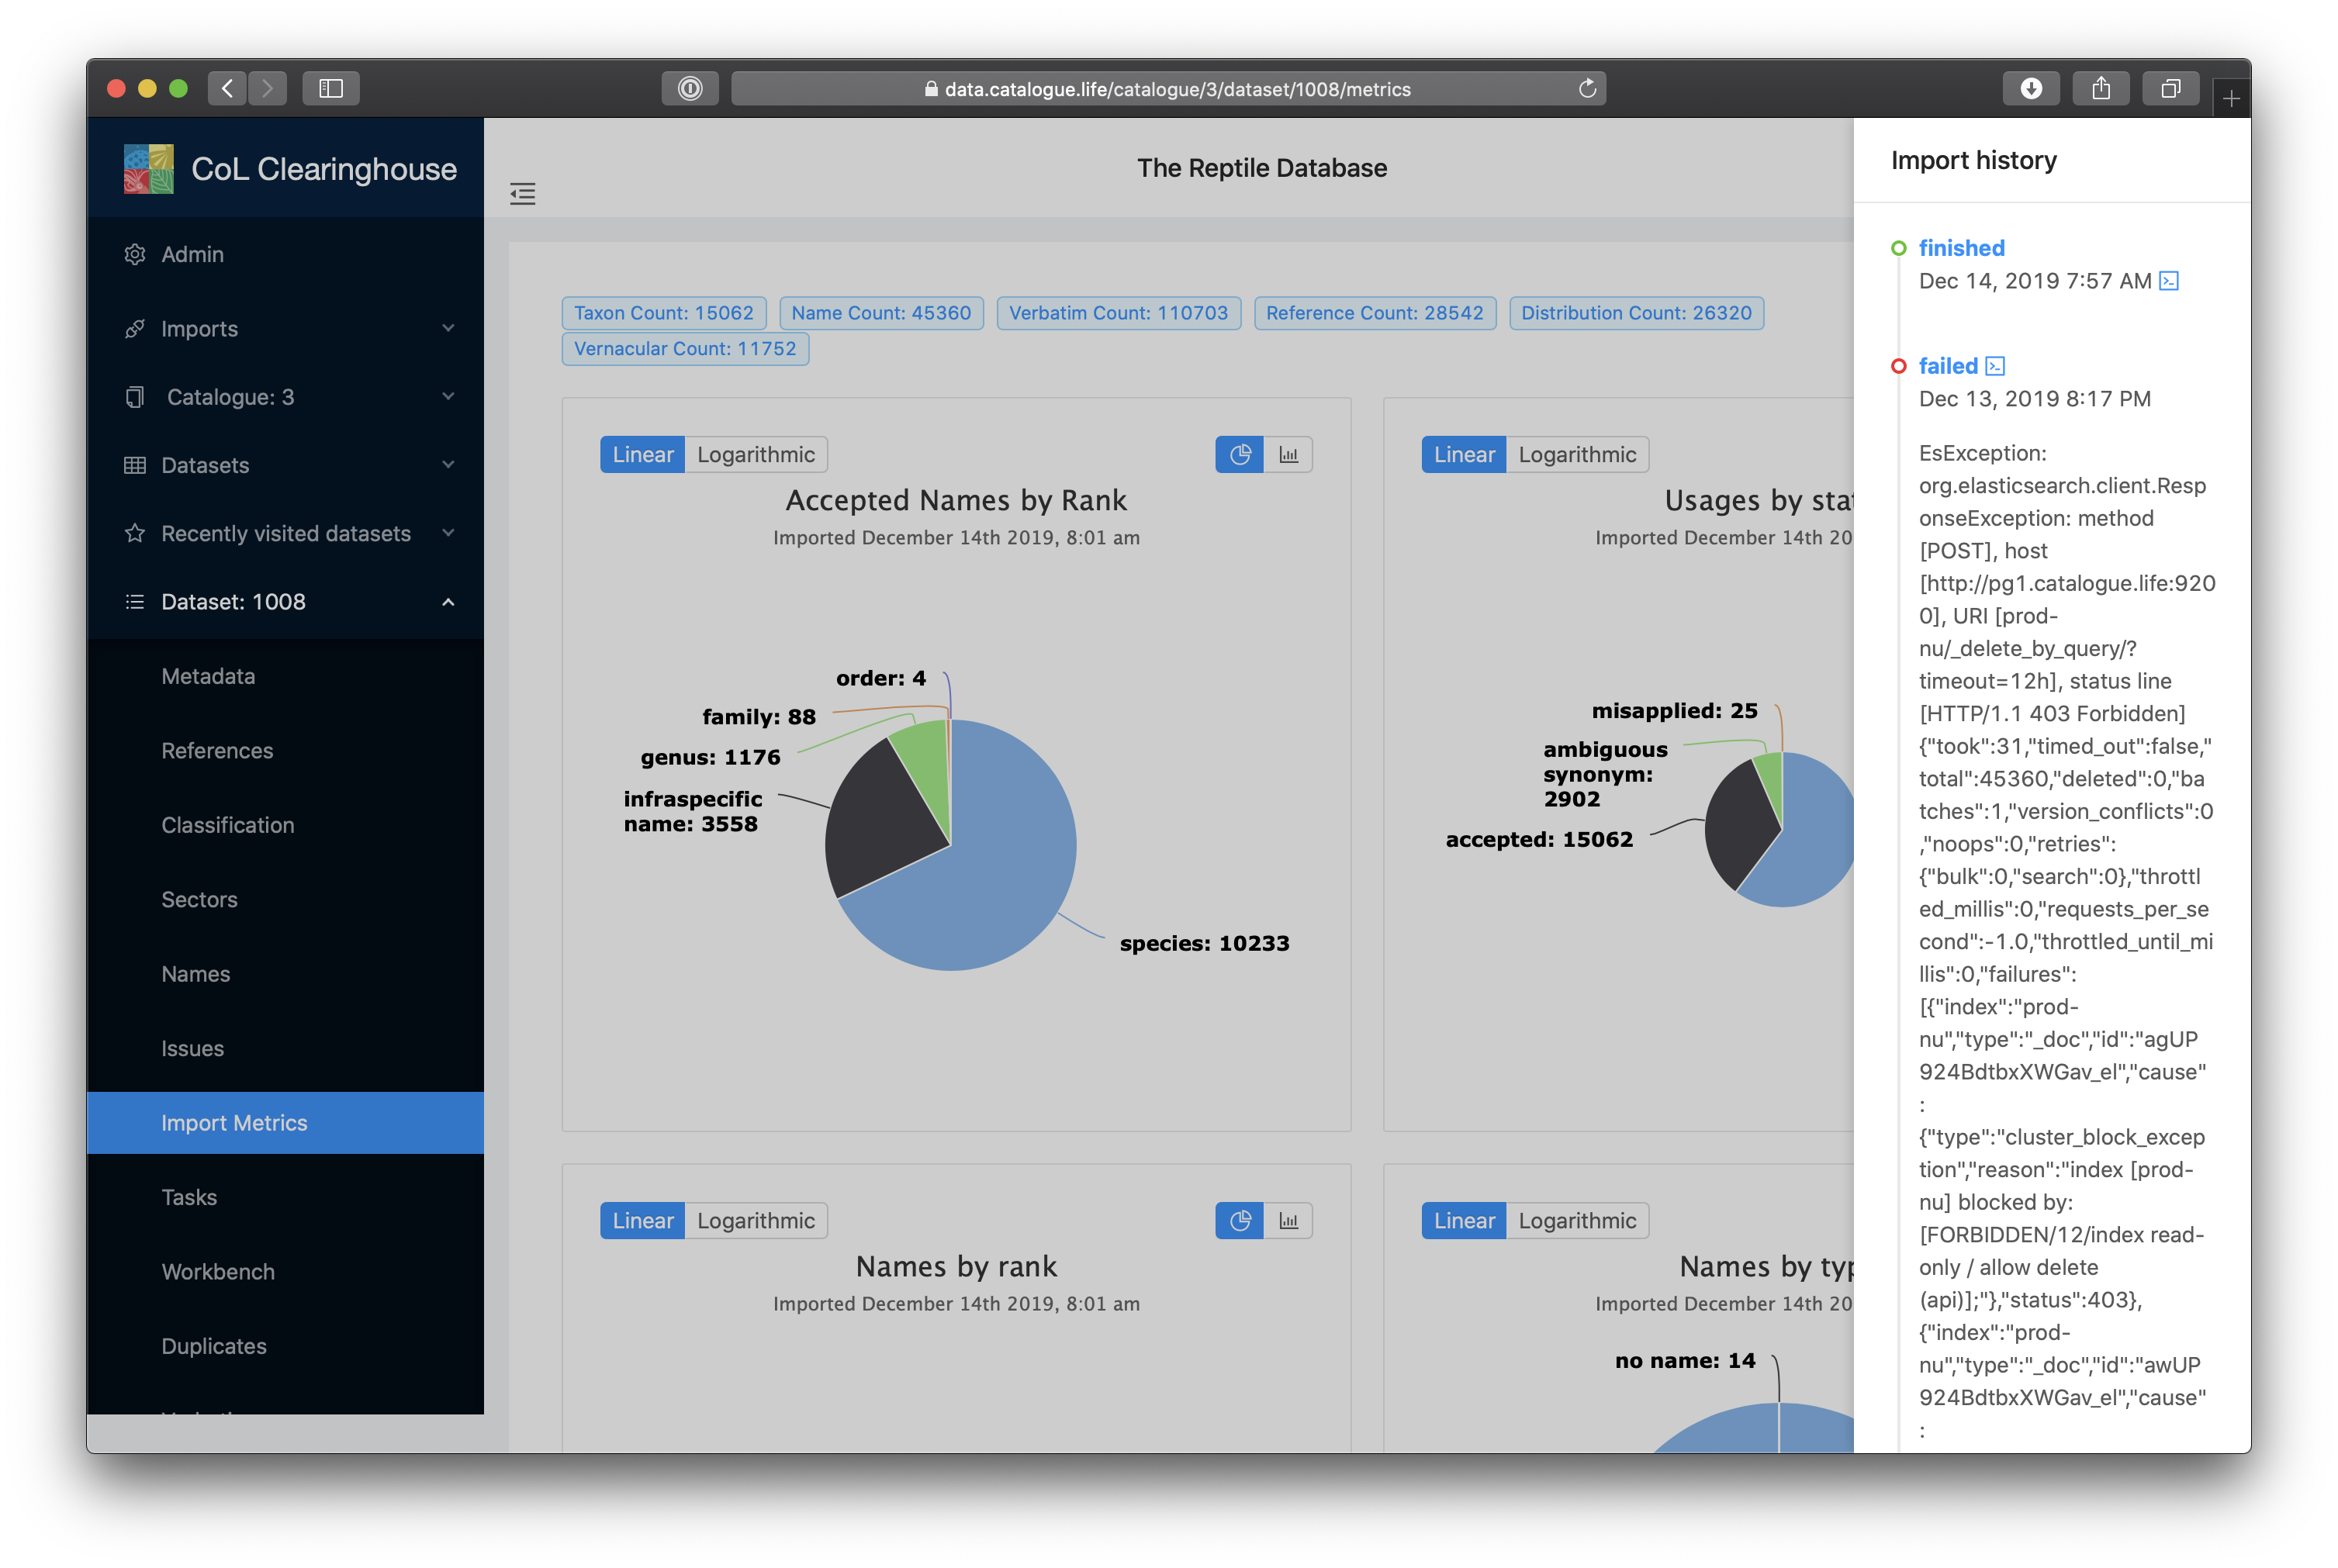Select pie chart icon for Accepted Names

point(1240,455)
